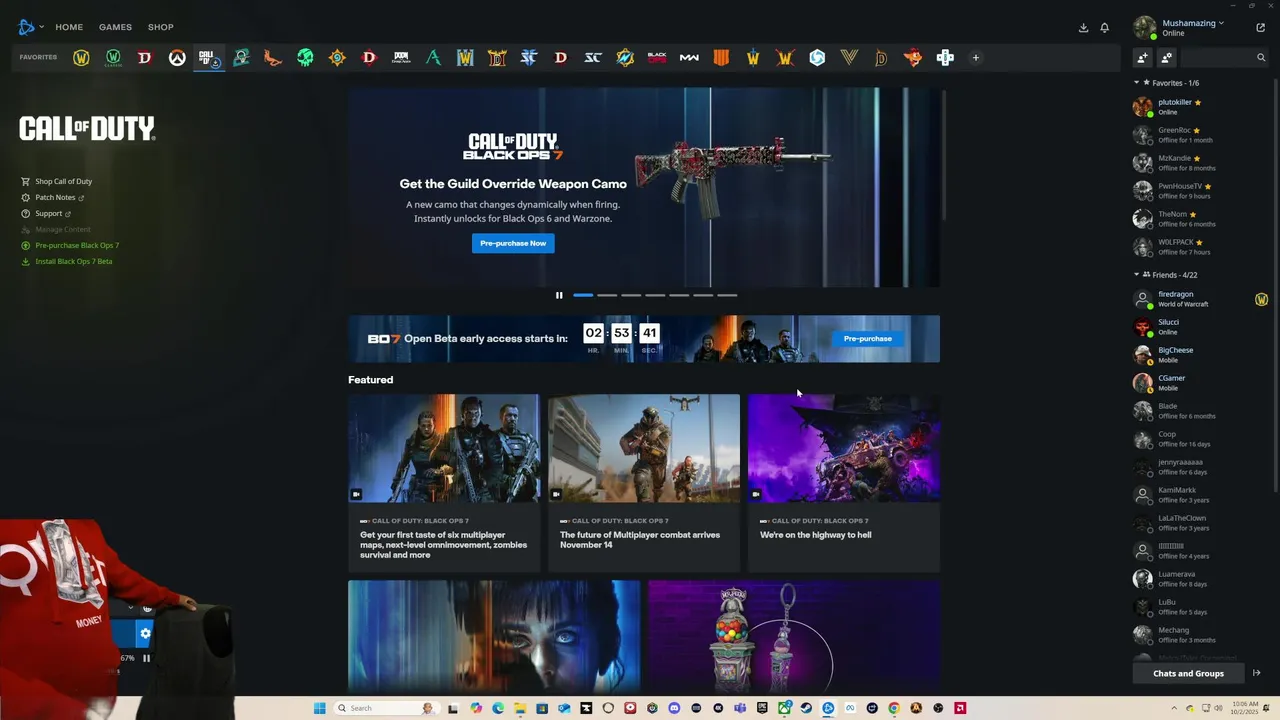
Task: Open Patch Notes link
Action: point(55,198)
